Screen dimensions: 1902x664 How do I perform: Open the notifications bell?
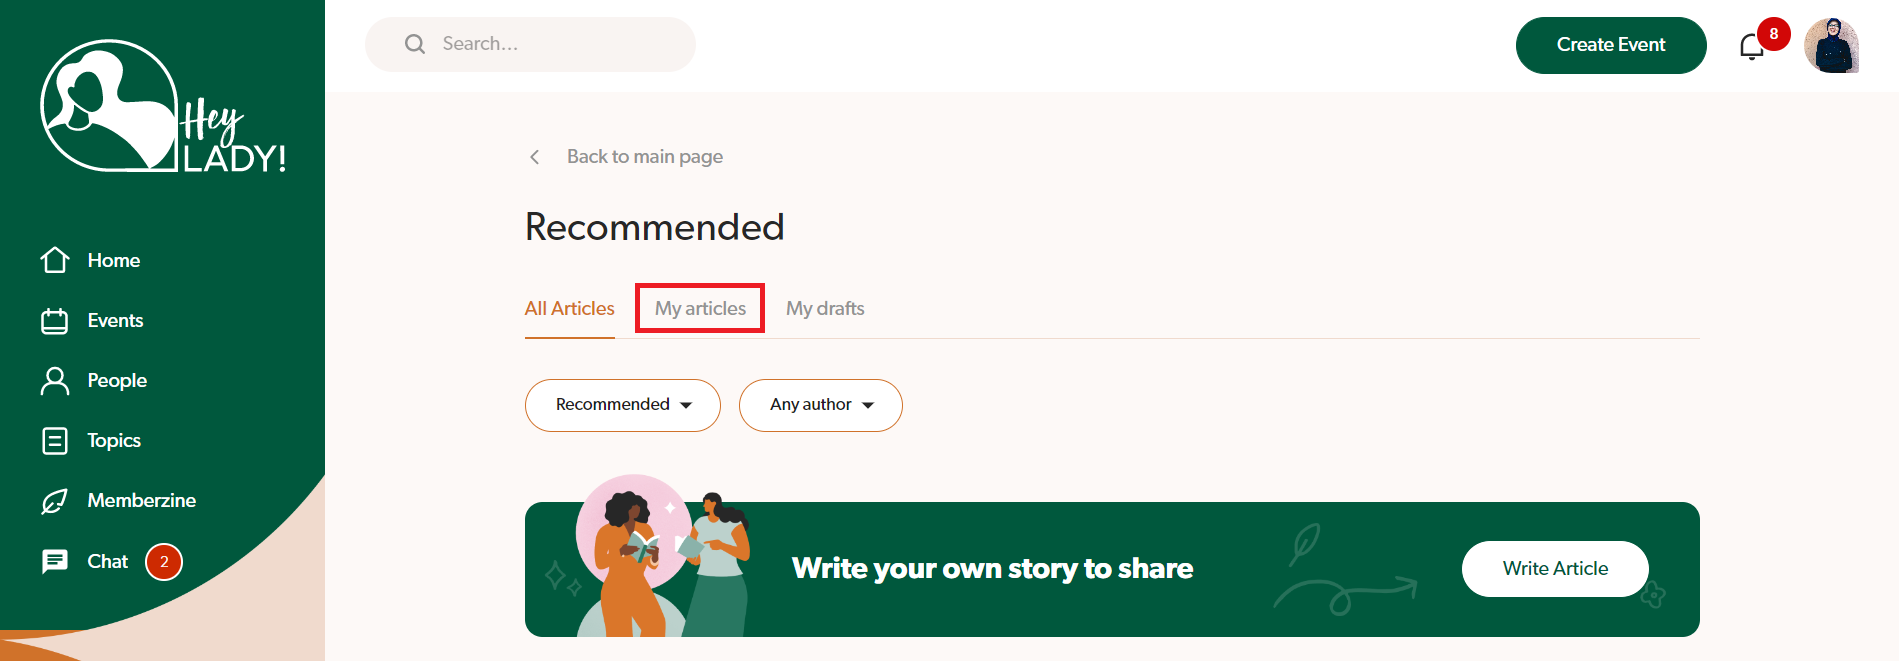(1751, 47)
